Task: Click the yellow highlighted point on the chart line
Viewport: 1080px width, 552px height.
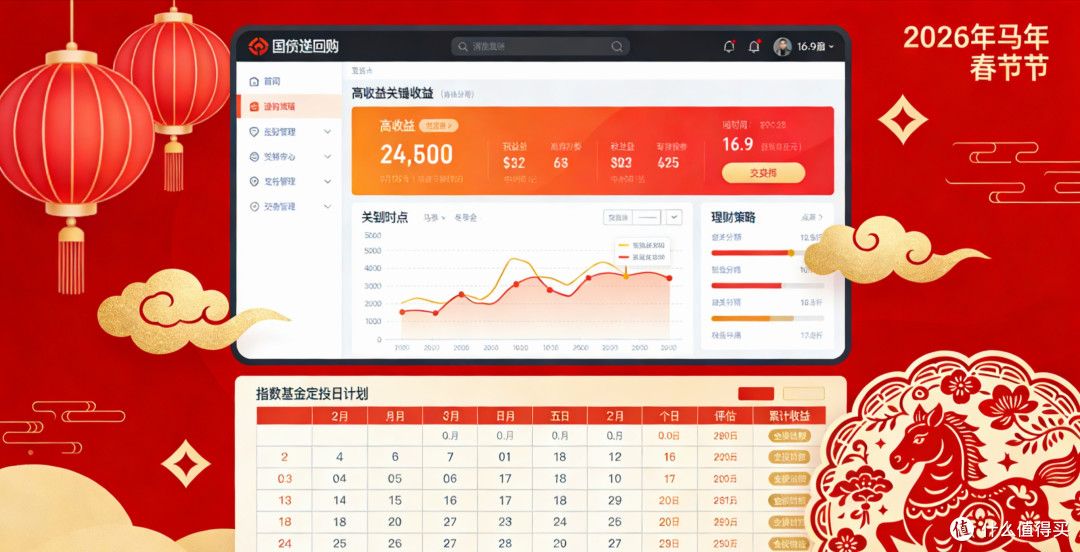Action: [x=626, y=276]
